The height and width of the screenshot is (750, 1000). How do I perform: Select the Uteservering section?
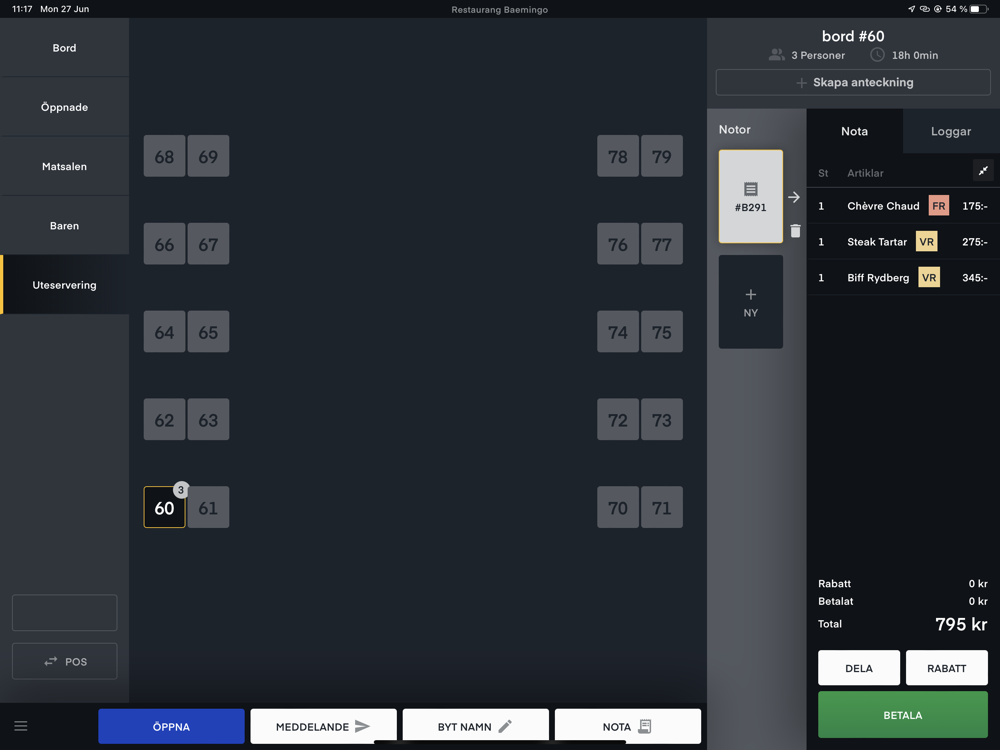coord(64,285)
